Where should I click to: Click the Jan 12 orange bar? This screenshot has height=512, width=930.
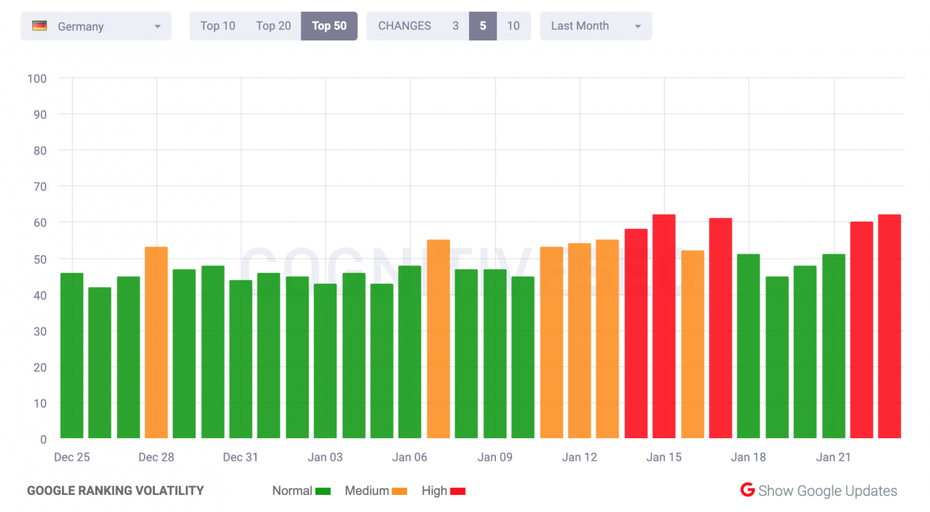coord(579,341)
